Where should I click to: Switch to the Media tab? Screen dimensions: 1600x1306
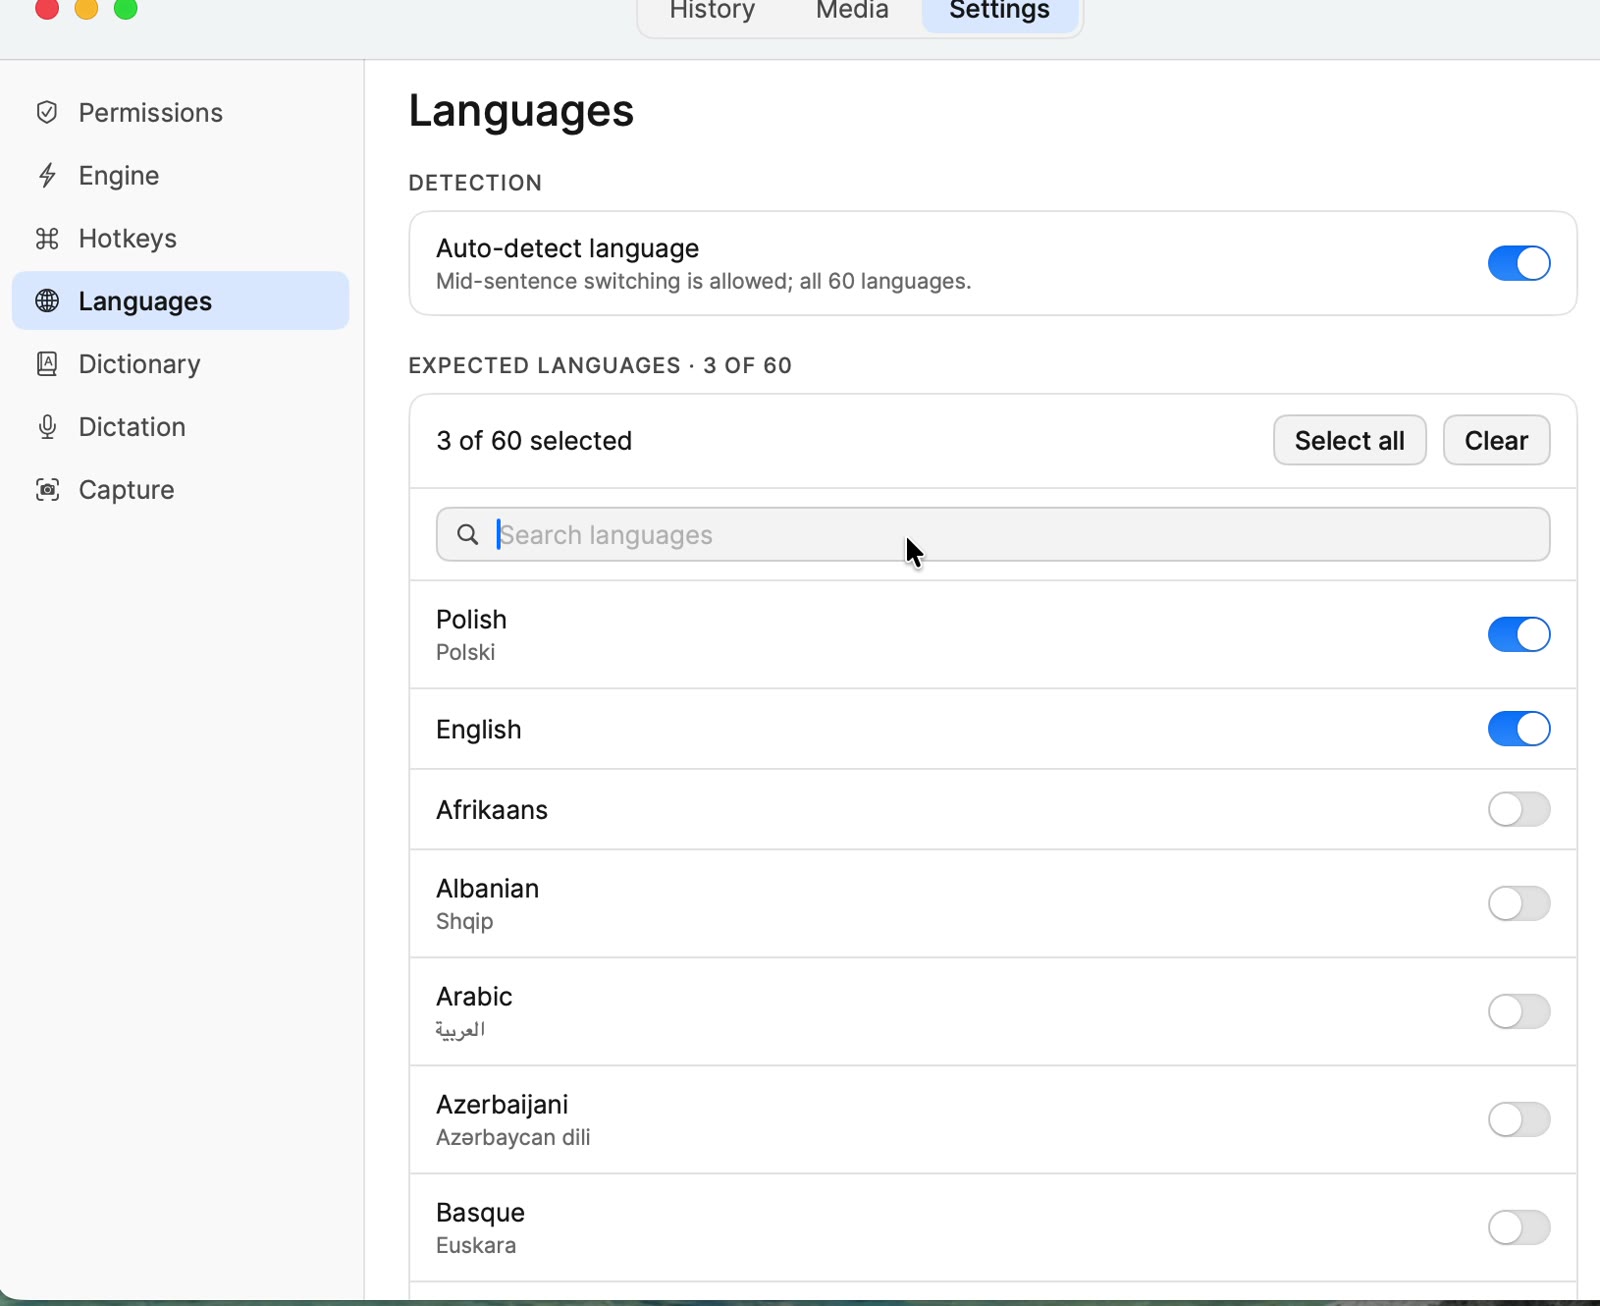click(x=852, y=11)
